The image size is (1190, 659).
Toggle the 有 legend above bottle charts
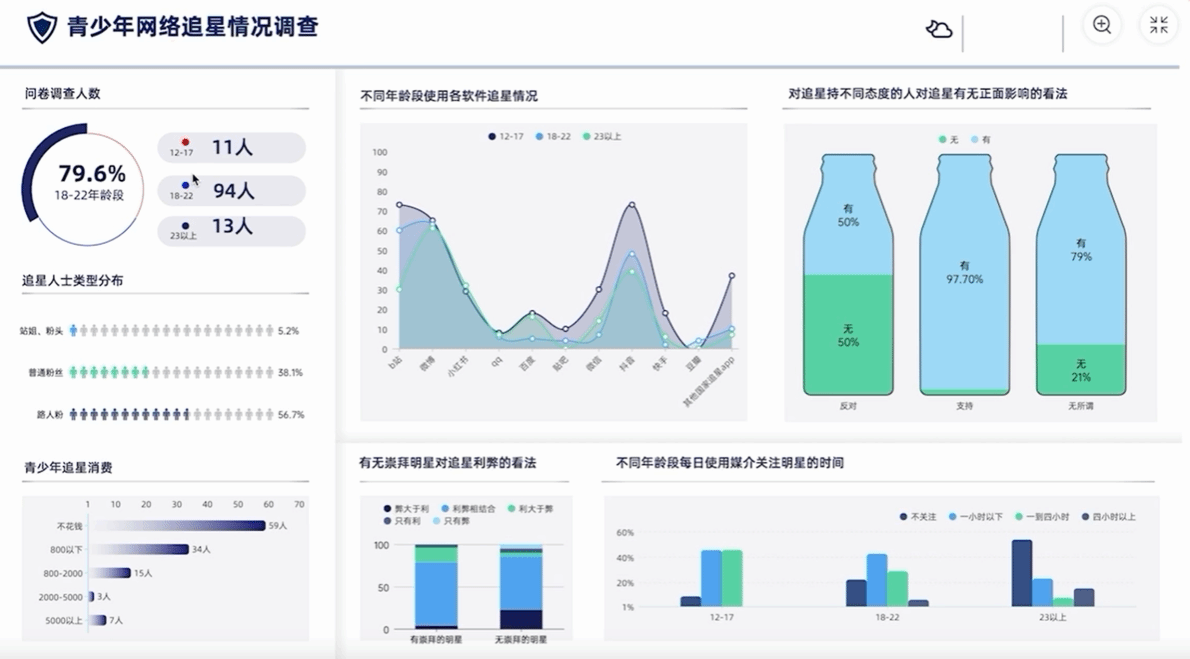[980, 140]
